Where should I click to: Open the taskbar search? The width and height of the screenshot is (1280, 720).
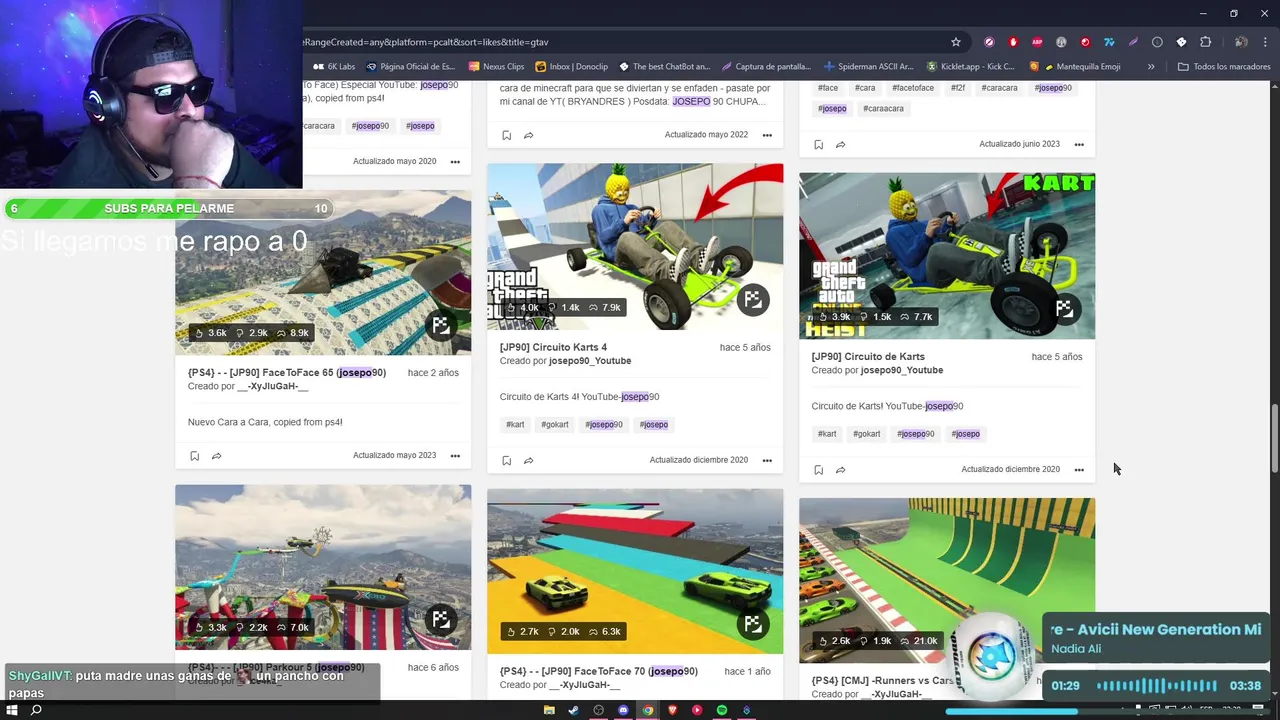tap(36, 710)
